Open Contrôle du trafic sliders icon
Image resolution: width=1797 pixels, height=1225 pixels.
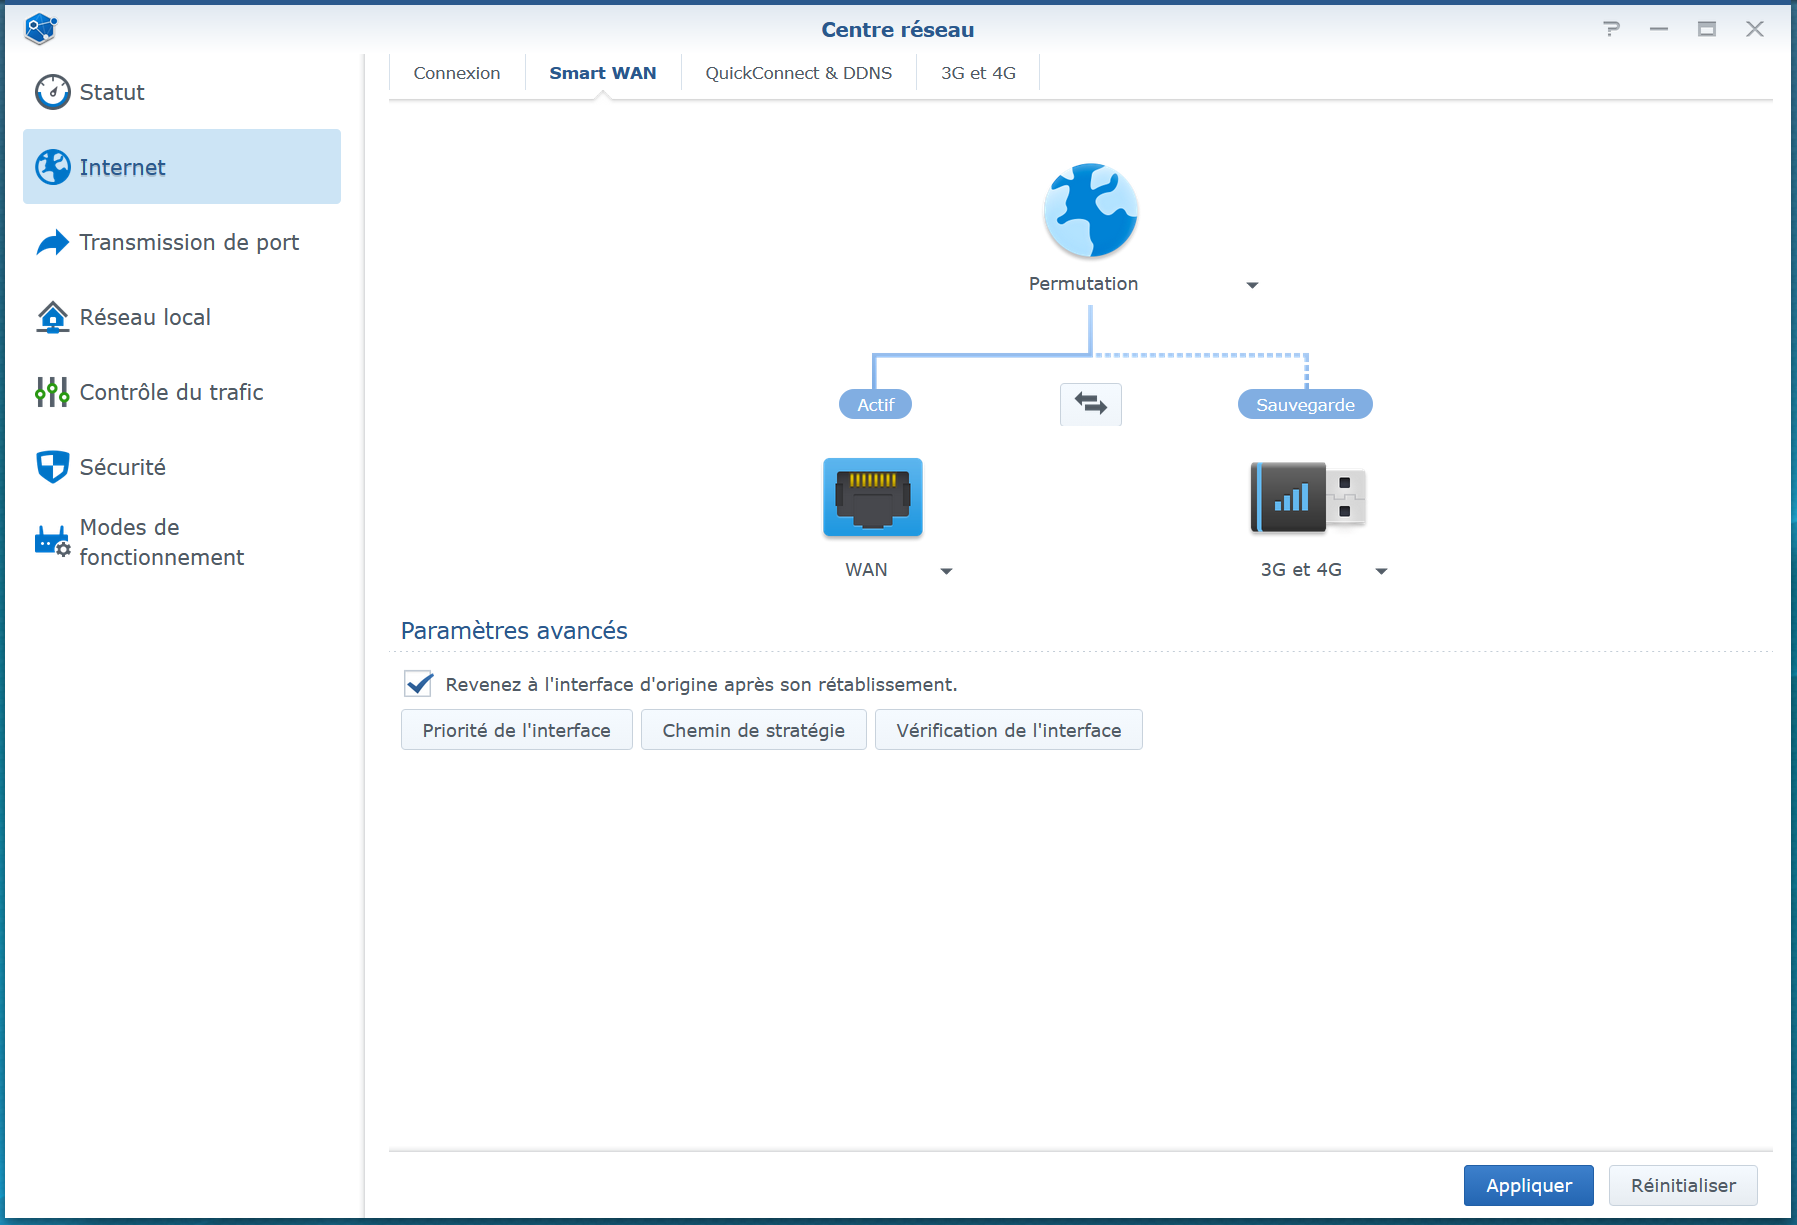(x=52, y=392)
